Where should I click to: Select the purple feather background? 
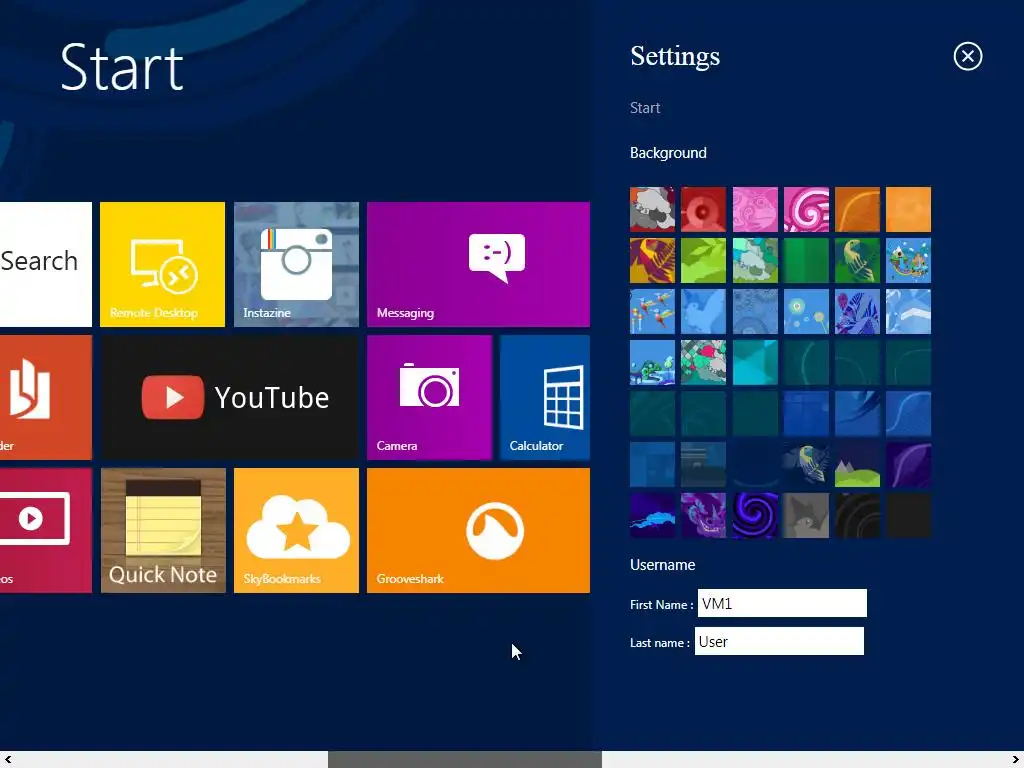[908, 464]
